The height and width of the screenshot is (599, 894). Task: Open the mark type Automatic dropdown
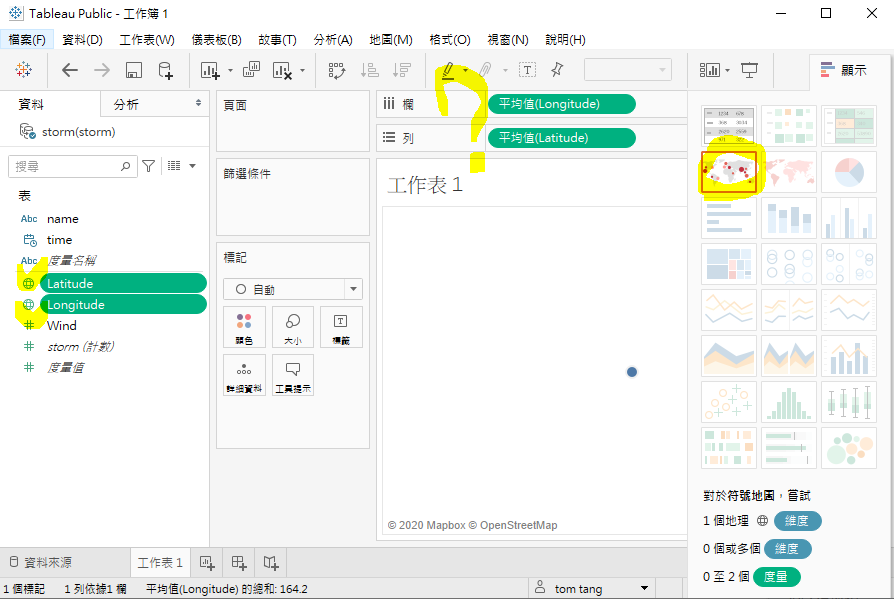pyautogui.click(x=292, y=289)
